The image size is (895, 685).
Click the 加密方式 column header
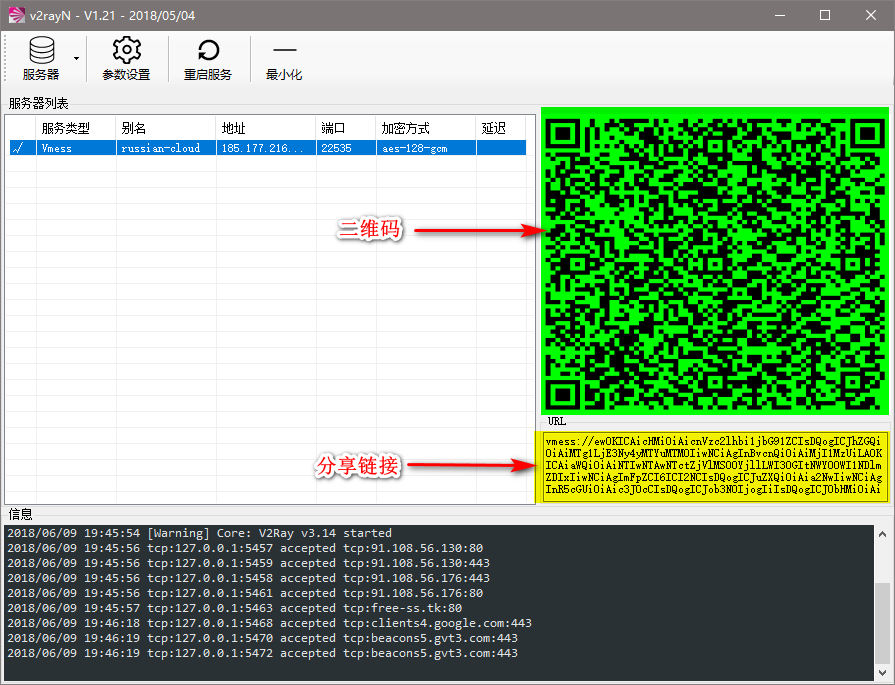click(x=426, y=128)
